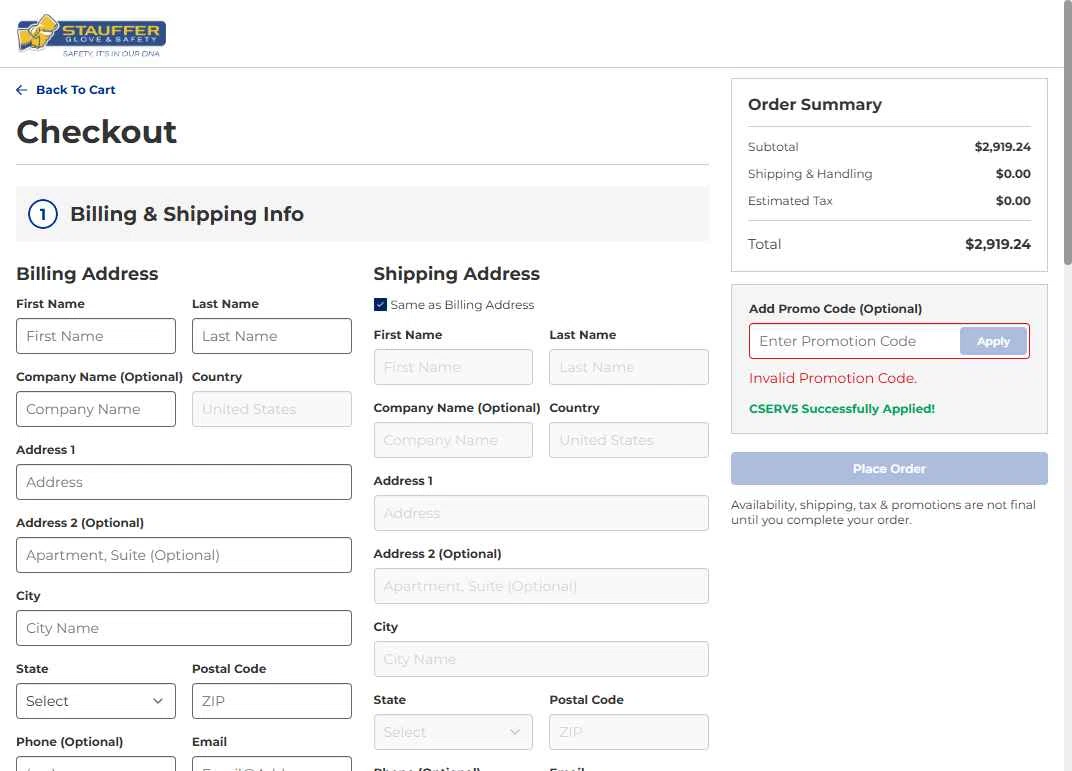
Task: Click shipping First Name field
Action: [x=453, y=367]
